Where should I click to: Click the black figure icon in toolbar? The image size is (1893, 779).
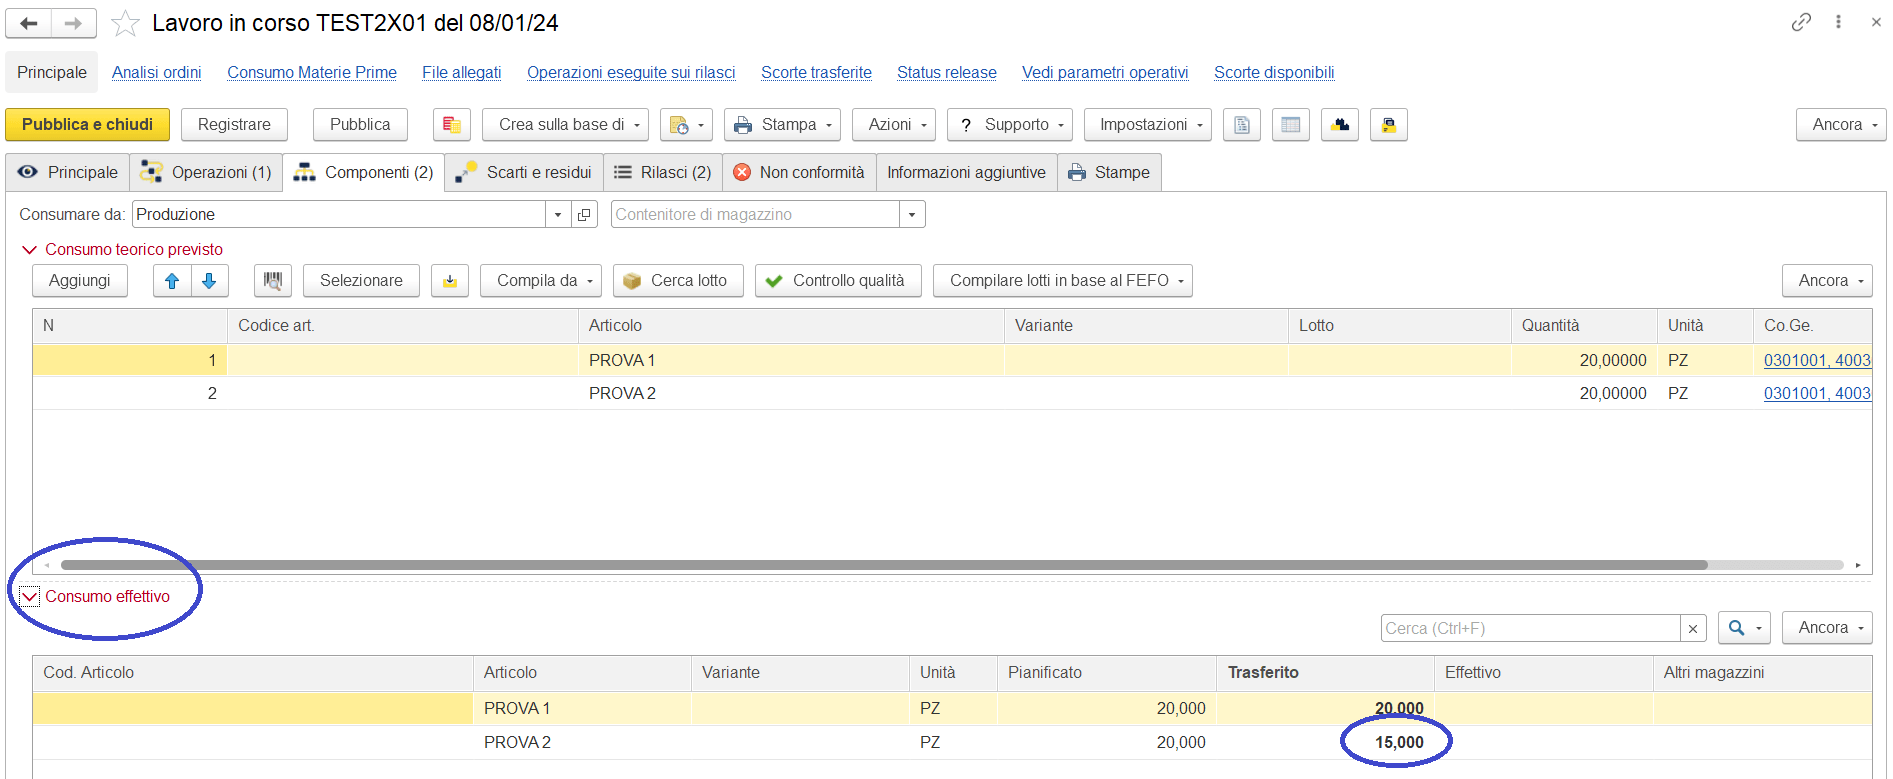point(1340,125)
